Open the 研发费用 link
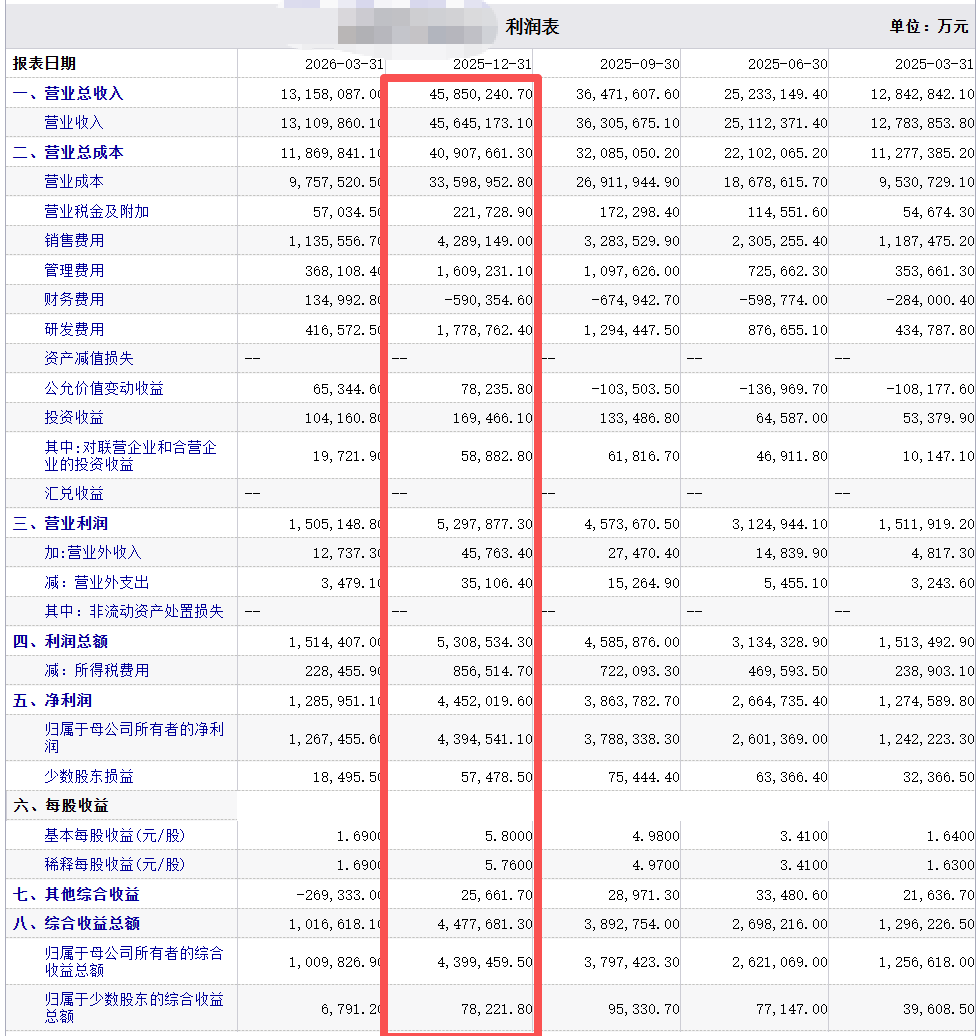 pyautogui.click(x=74, y=329)
